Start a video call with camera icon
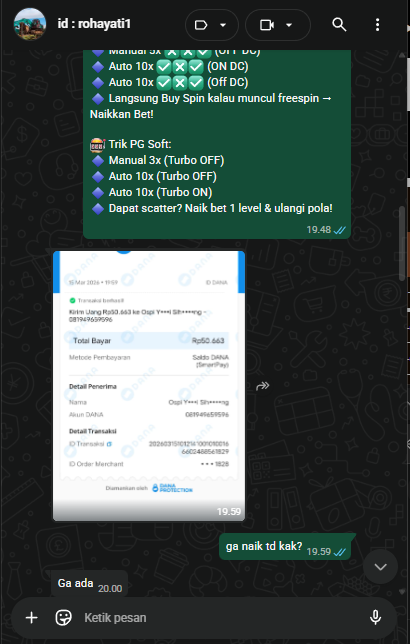The width and height of the screenshot is (410, 644). click(x=267, y=25)
